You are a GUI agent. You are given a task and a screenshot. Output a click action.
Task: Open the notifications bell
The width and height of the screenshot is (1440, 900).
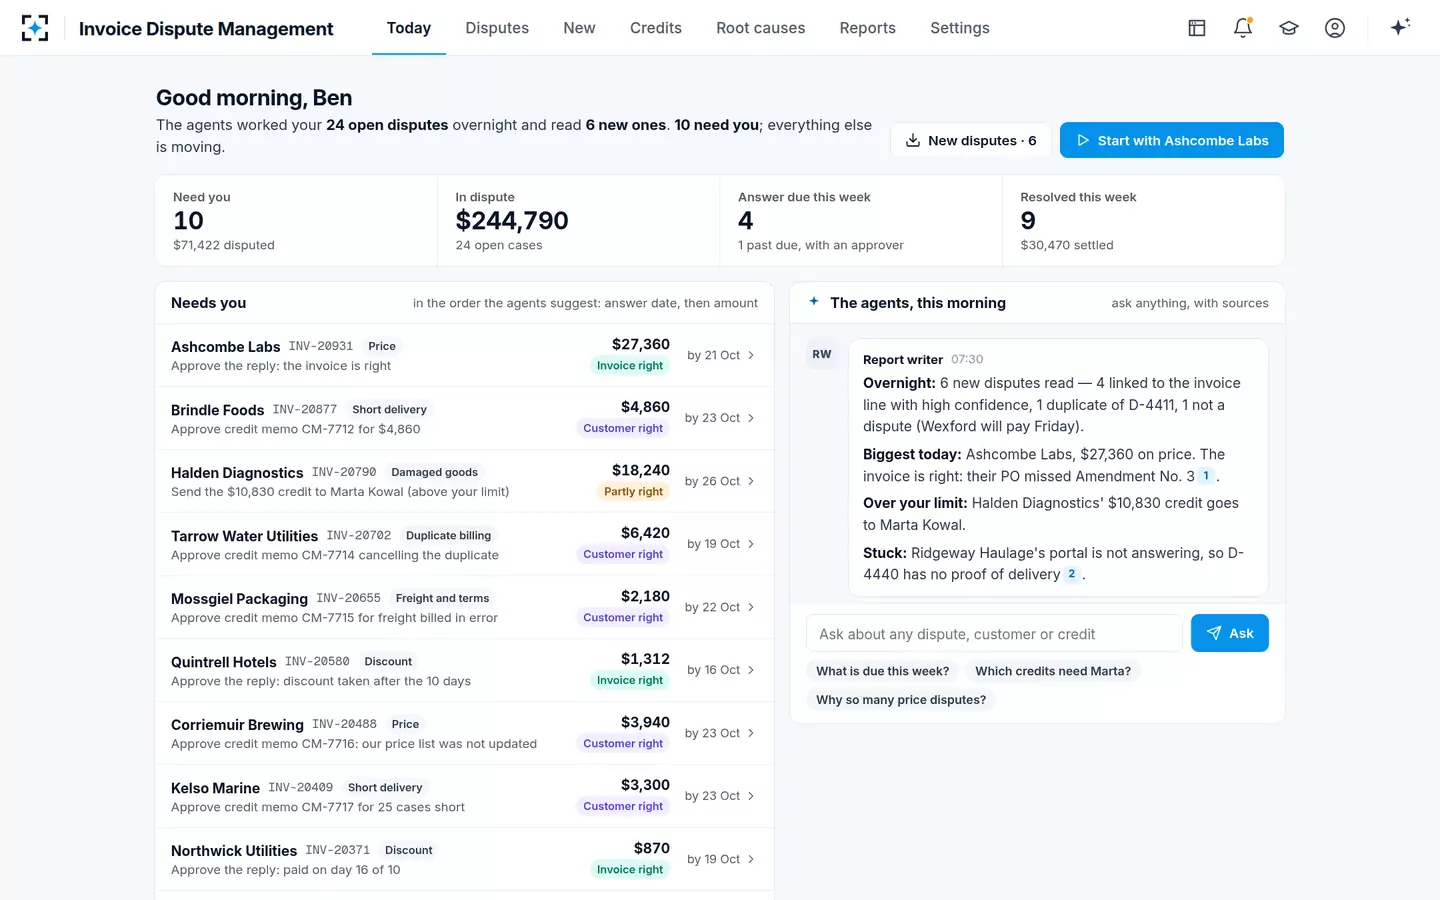(1243, 28)
